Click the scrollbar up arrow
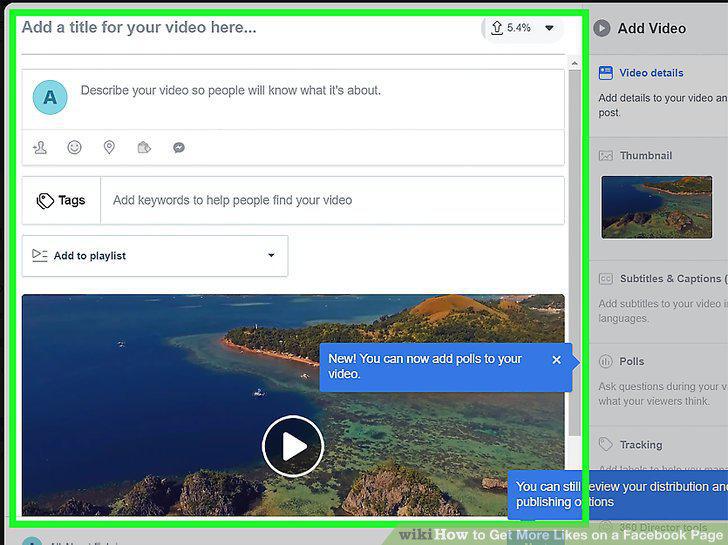 tap(575, 63)
